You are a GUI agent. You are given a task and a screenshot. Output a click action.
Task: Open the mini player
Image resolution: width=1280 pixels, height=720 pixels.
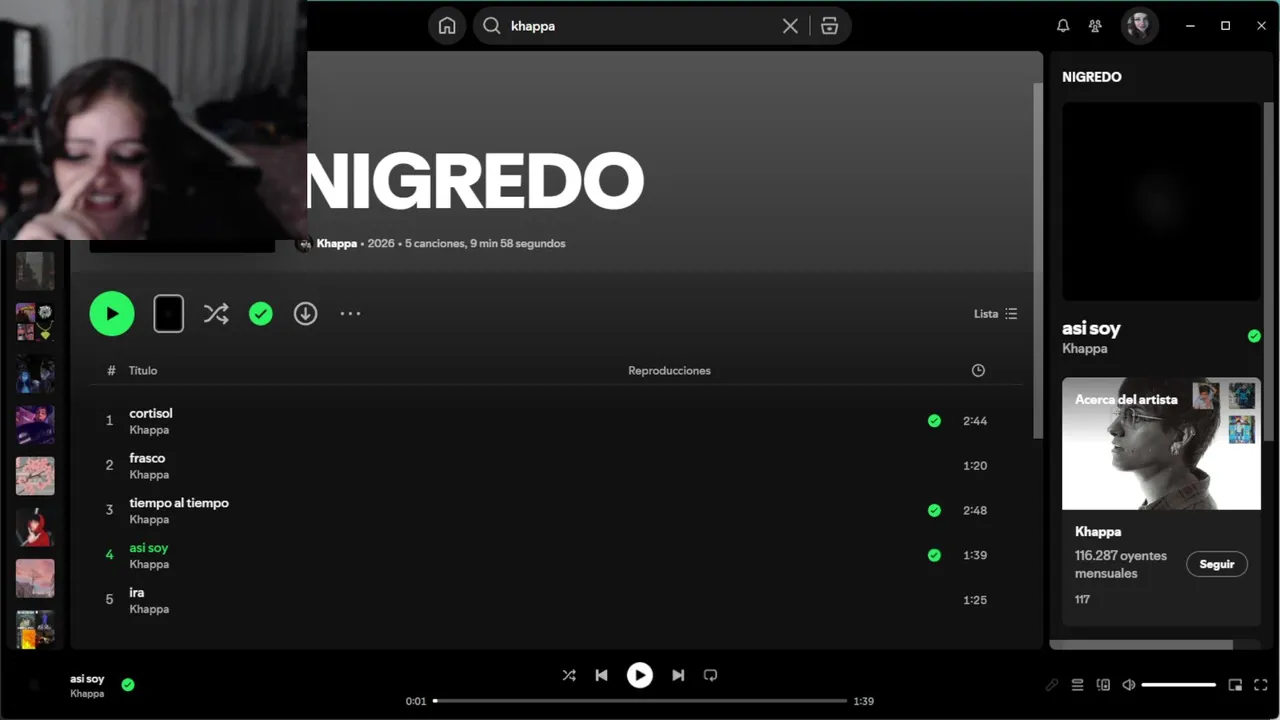[1235, 685]
